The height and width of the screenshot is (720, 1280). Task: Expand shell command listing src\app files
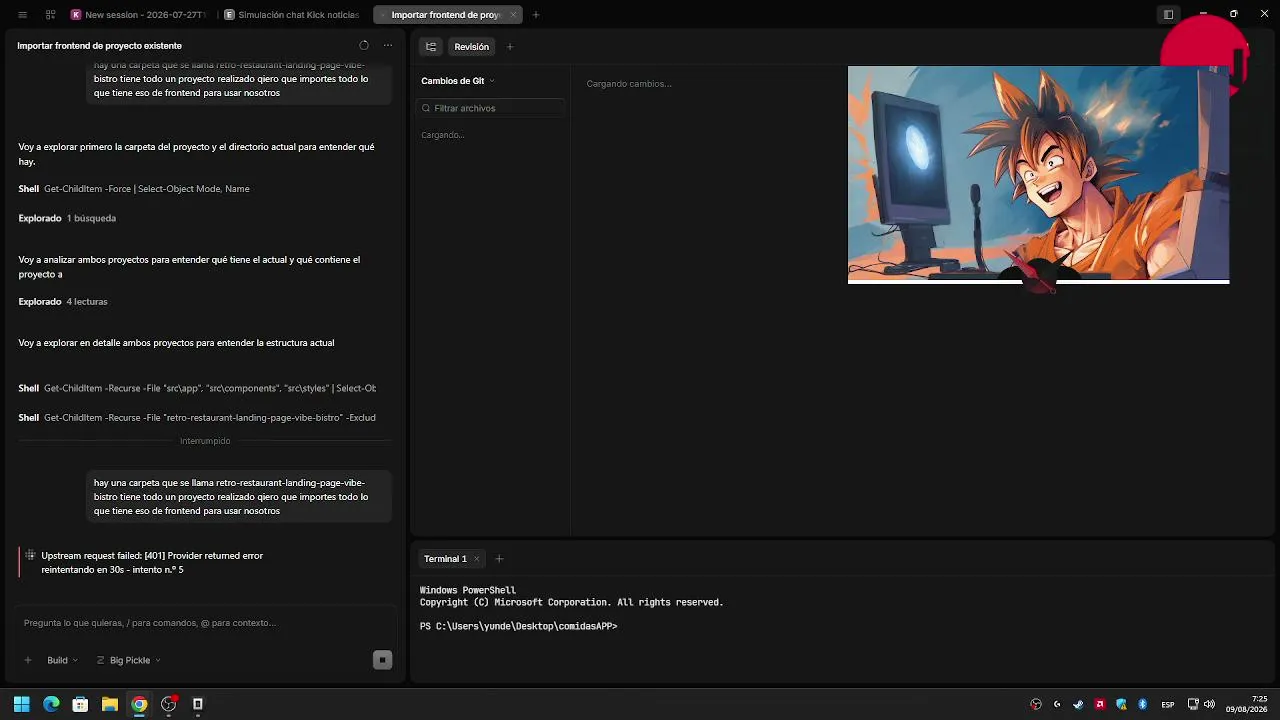[197, 388]
